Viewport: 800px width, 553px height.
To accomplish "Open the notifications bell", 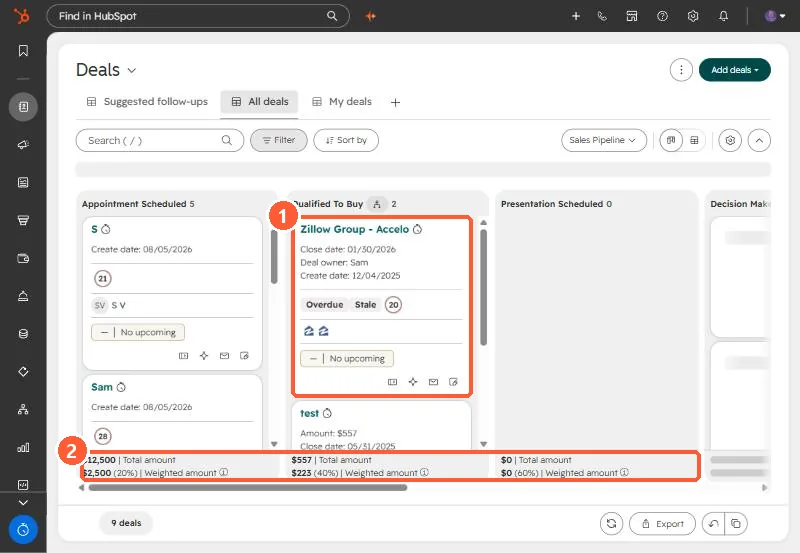I will tap(723, 16).
